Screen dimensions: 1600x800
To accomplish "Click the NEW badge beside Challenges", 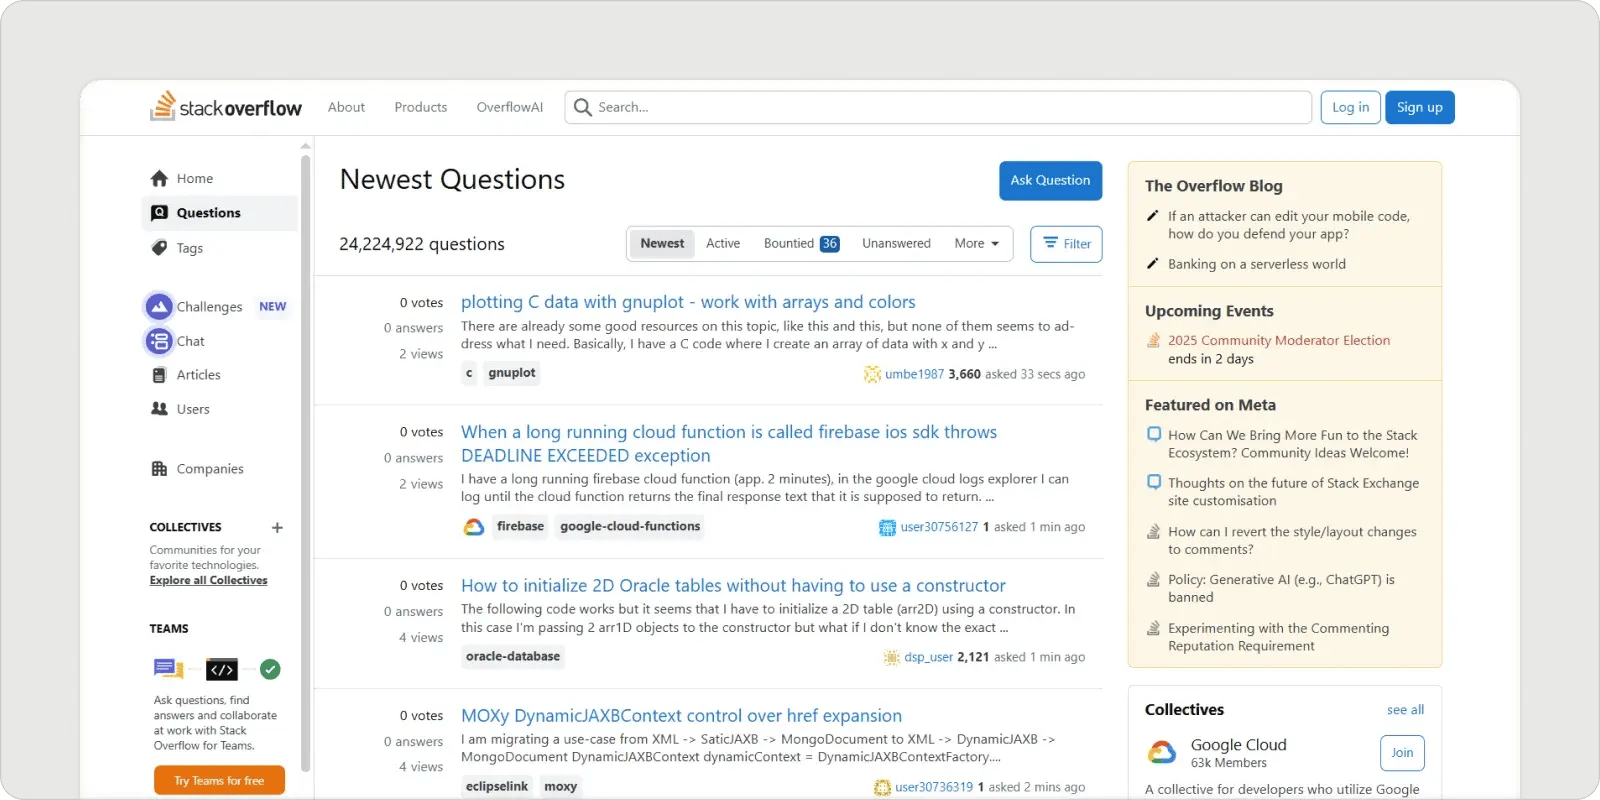I will click(x=272, y=306).
